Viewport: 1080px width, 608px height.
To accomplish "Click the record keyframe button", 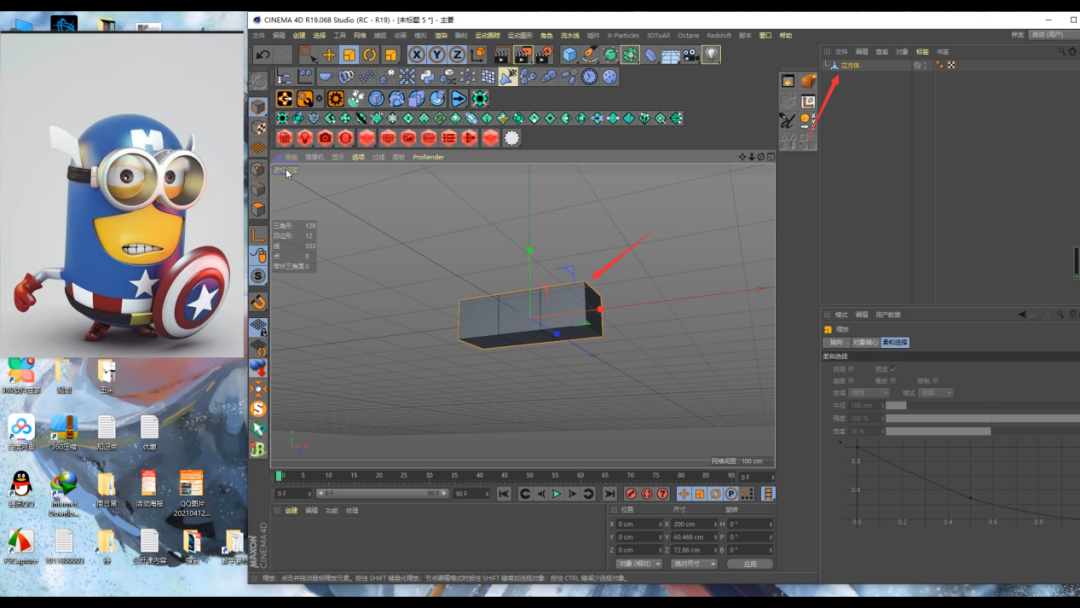I will pos(630,494).
